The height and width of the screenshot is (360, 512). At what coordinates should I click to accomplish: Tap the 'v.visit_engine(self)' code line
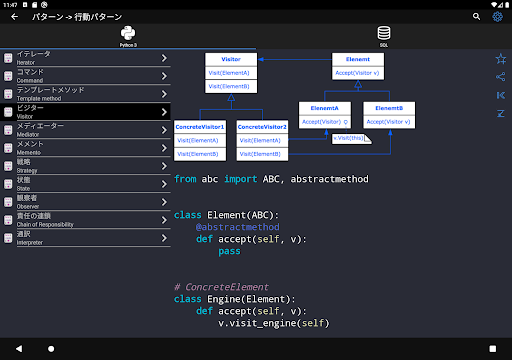274,323
